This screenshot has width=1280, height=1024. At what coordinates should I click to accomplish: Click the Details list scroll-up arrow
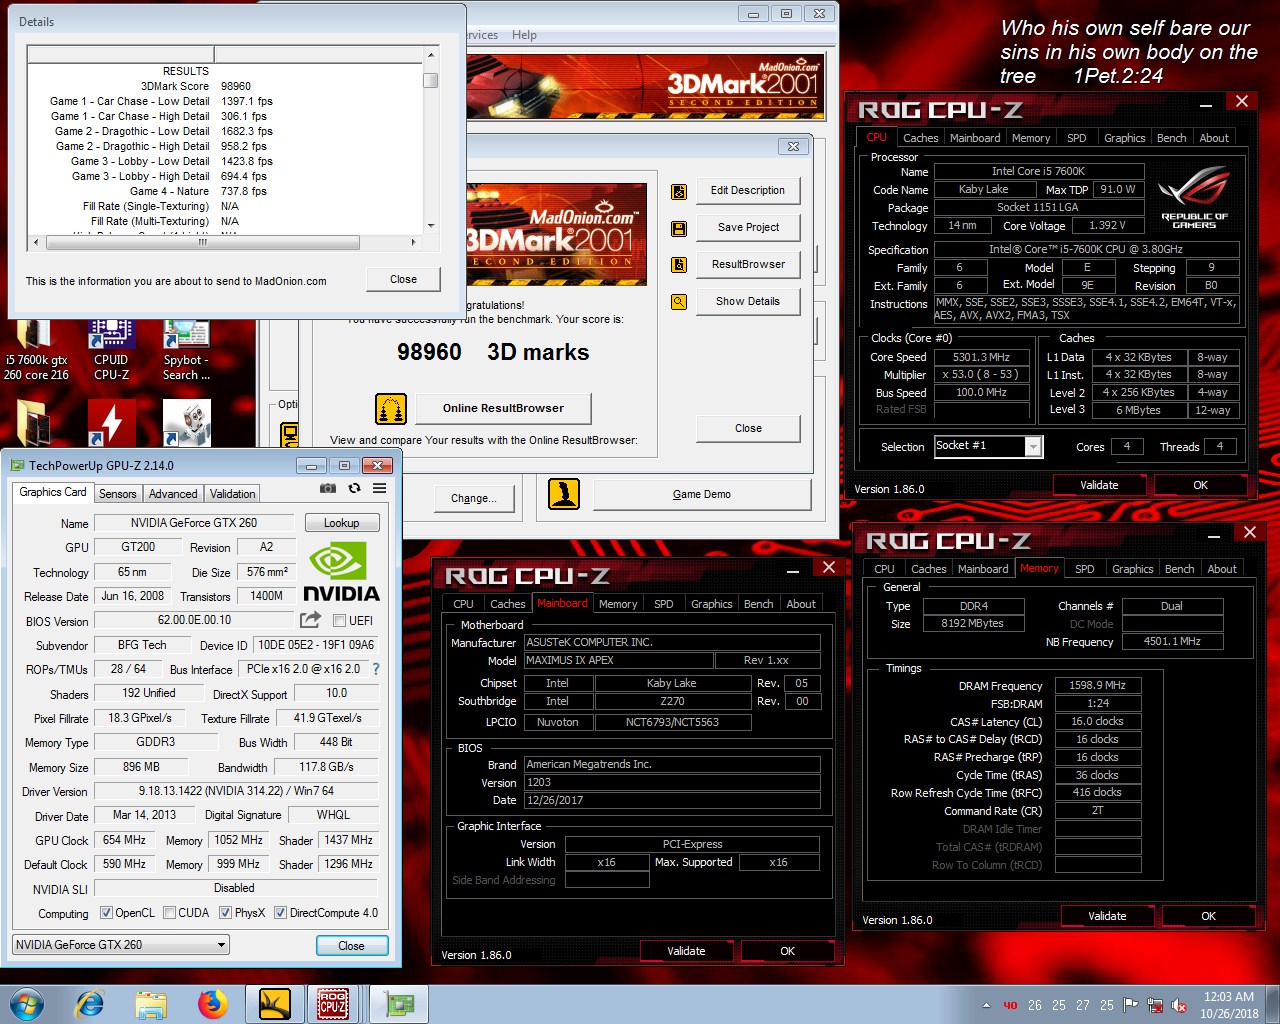pyautogui.click(x=431, y=55)
